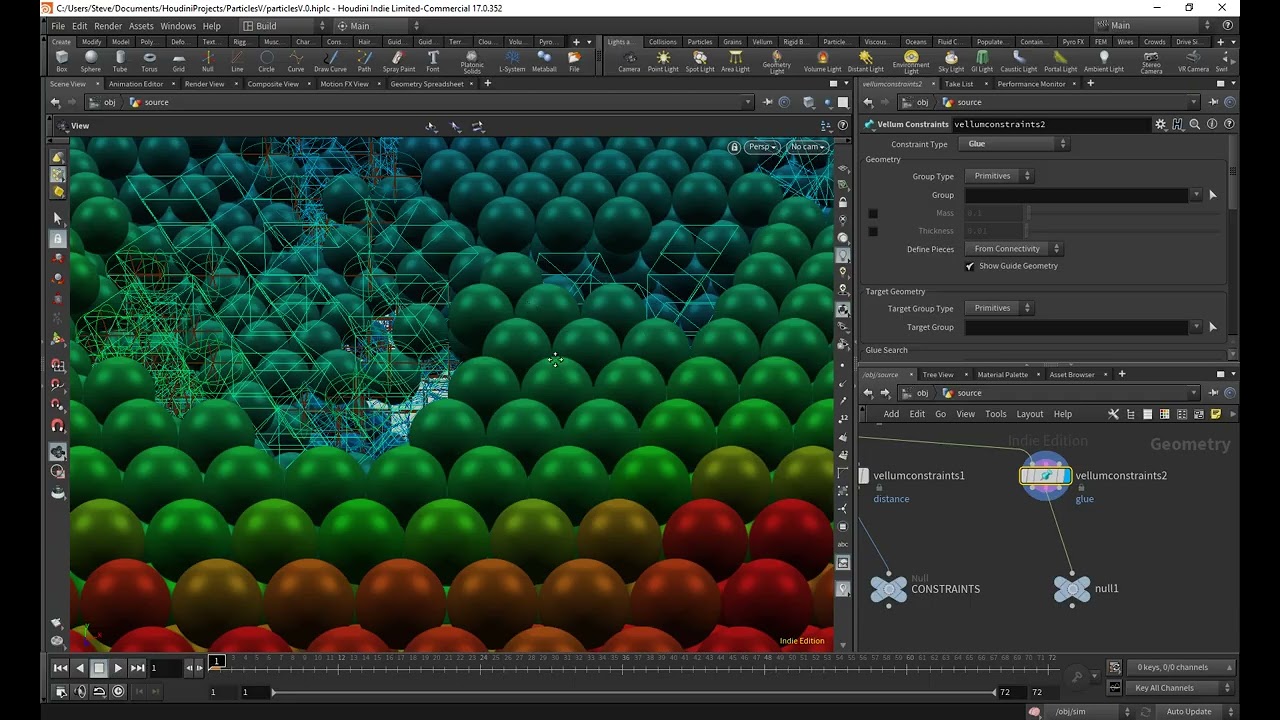Select the Draw Curve shelf tool

(x=330, y=62)
